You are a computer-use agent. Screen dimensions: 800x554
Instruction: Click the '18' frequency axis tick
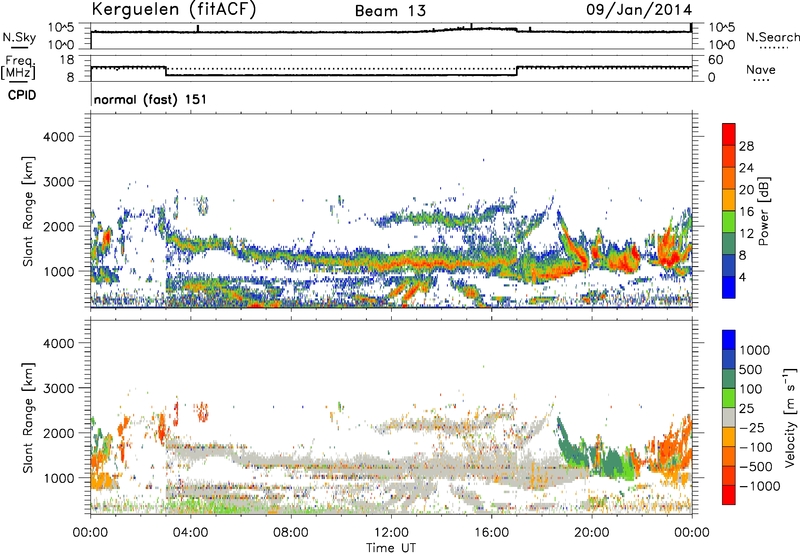pos(67,60)
